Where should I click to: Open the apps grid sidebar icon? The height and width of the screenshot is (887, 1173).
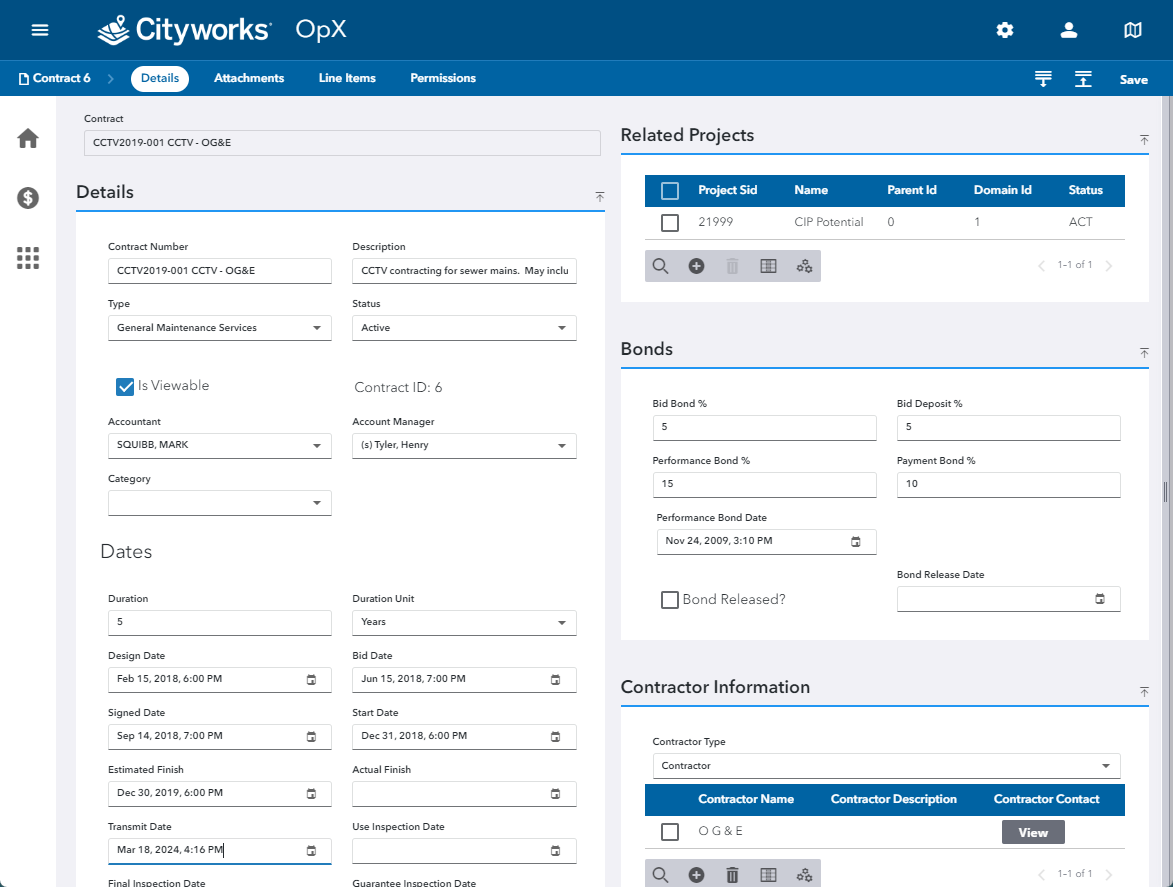tap(28, 258)
